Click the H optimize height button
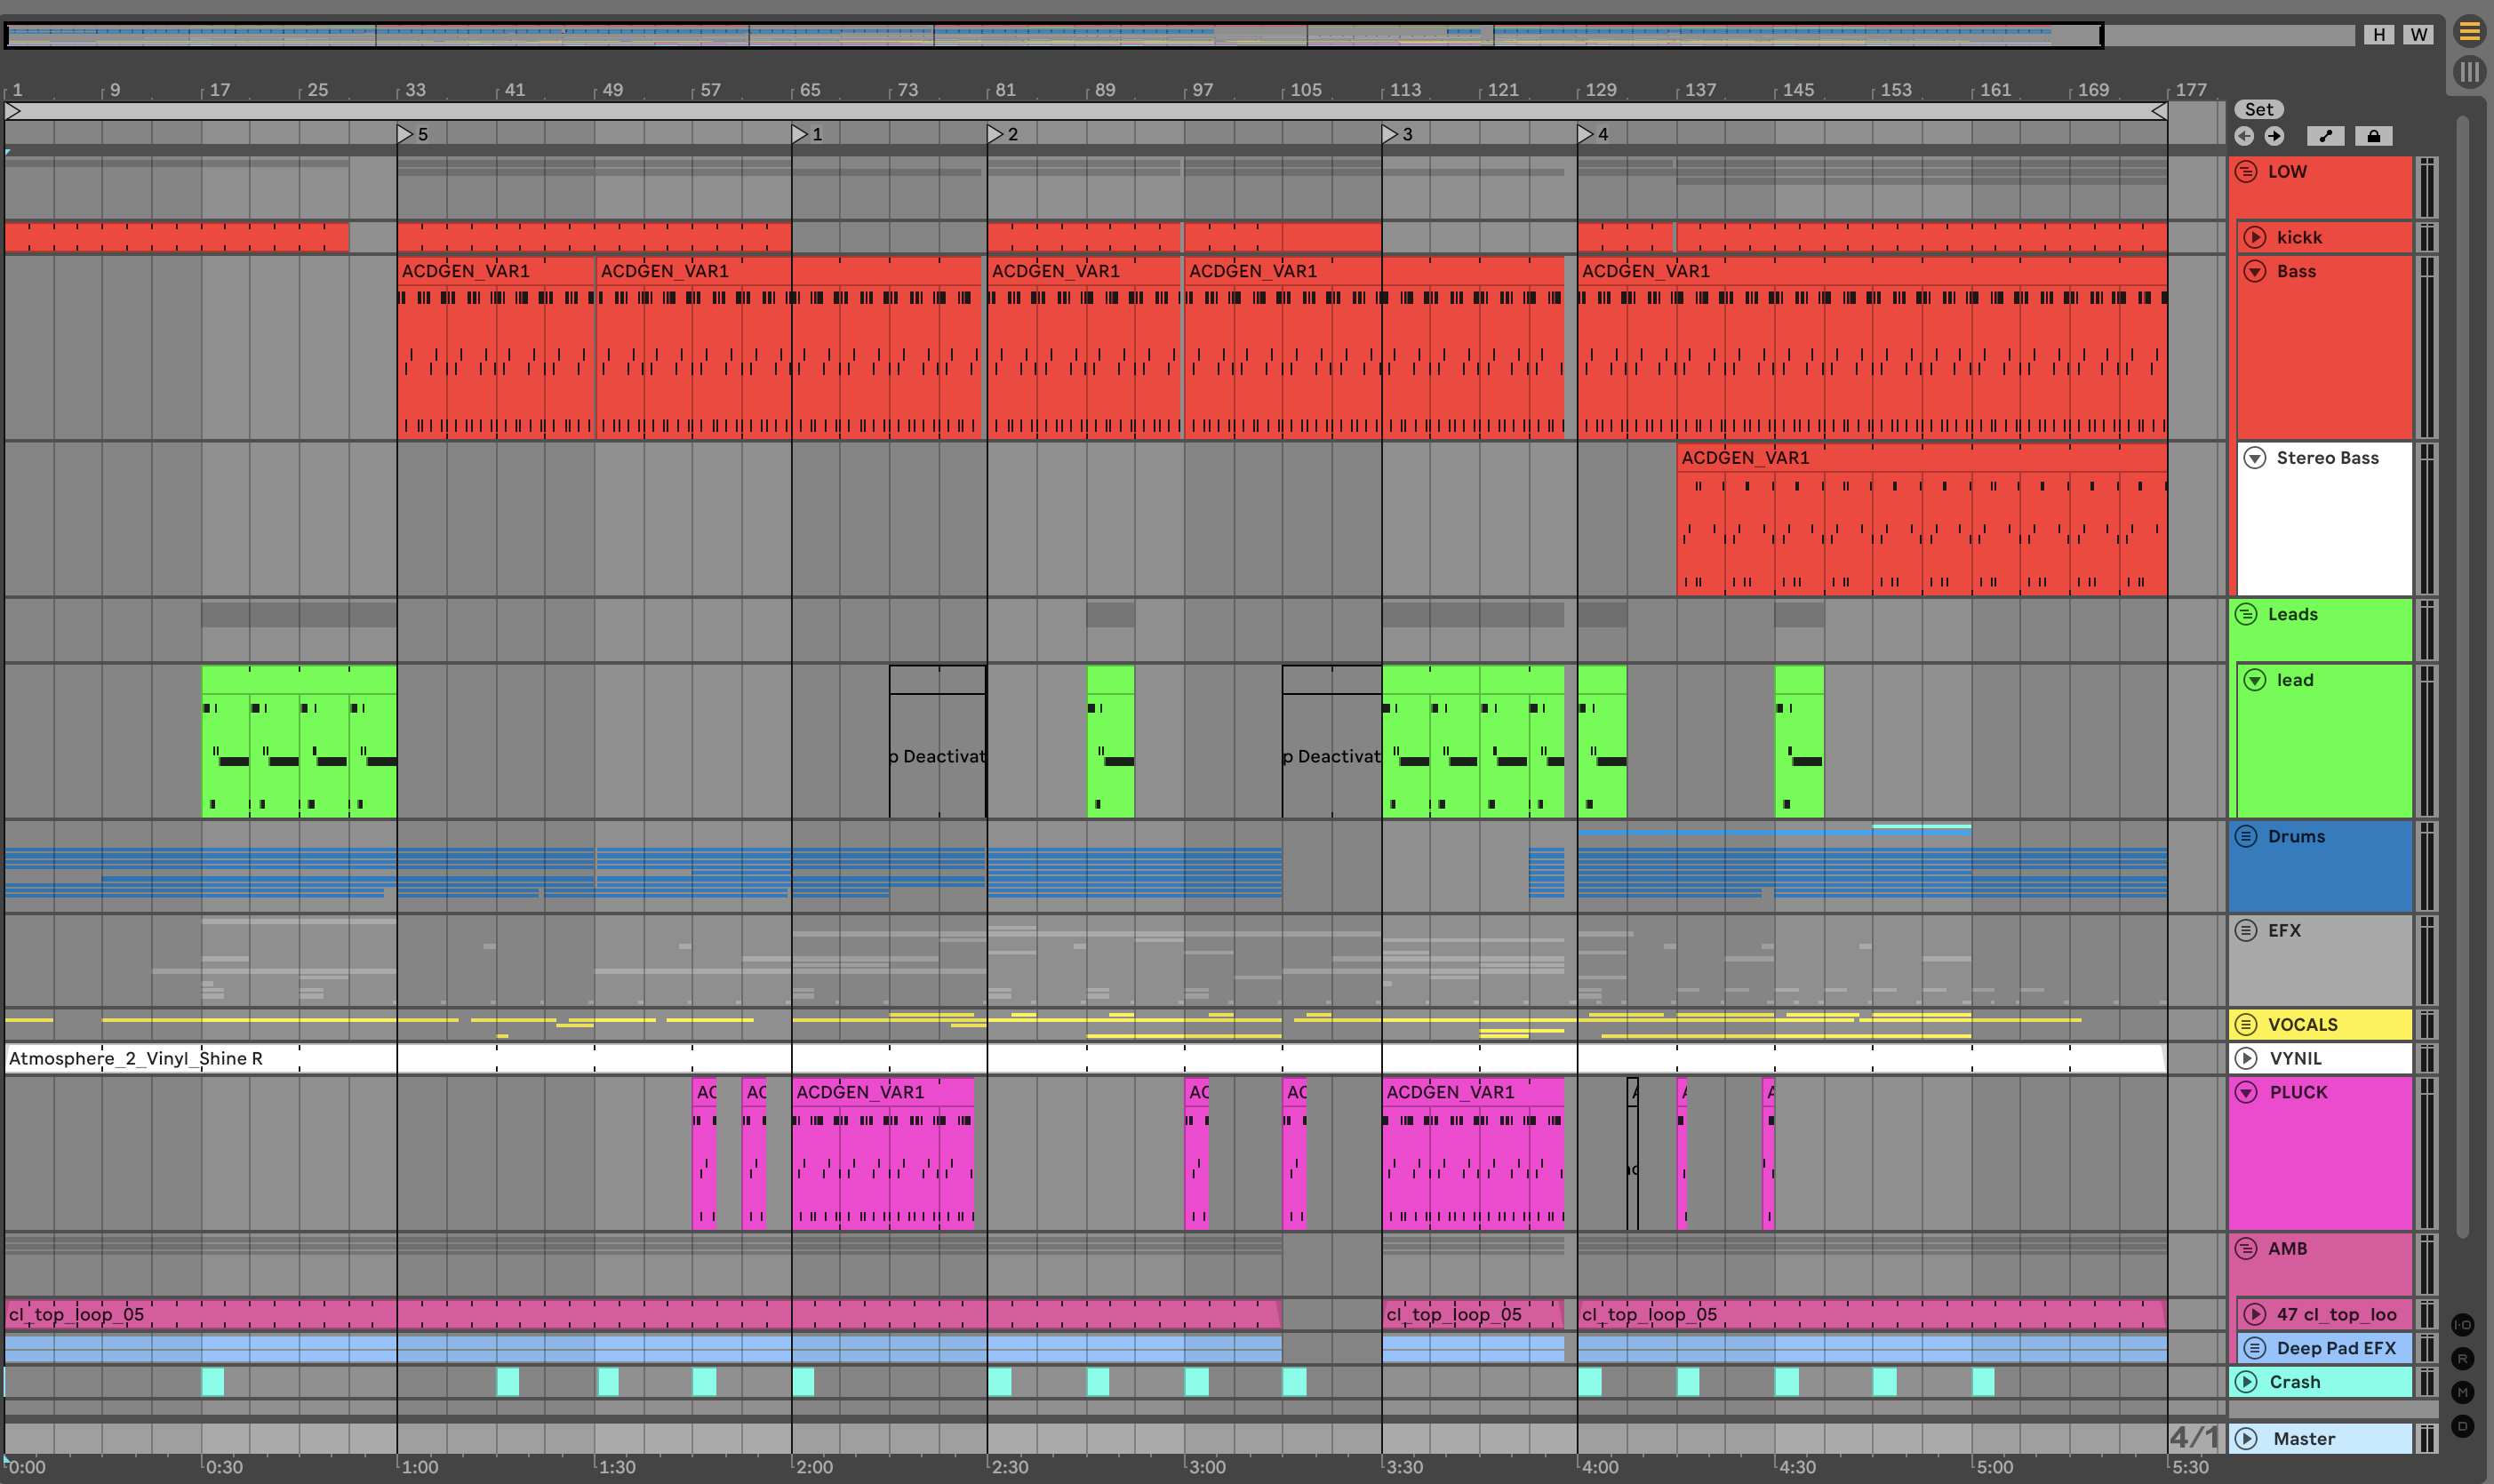Image resolution: width=2494 pixels, height=1484 pixels. click(x=2379, y=35)
